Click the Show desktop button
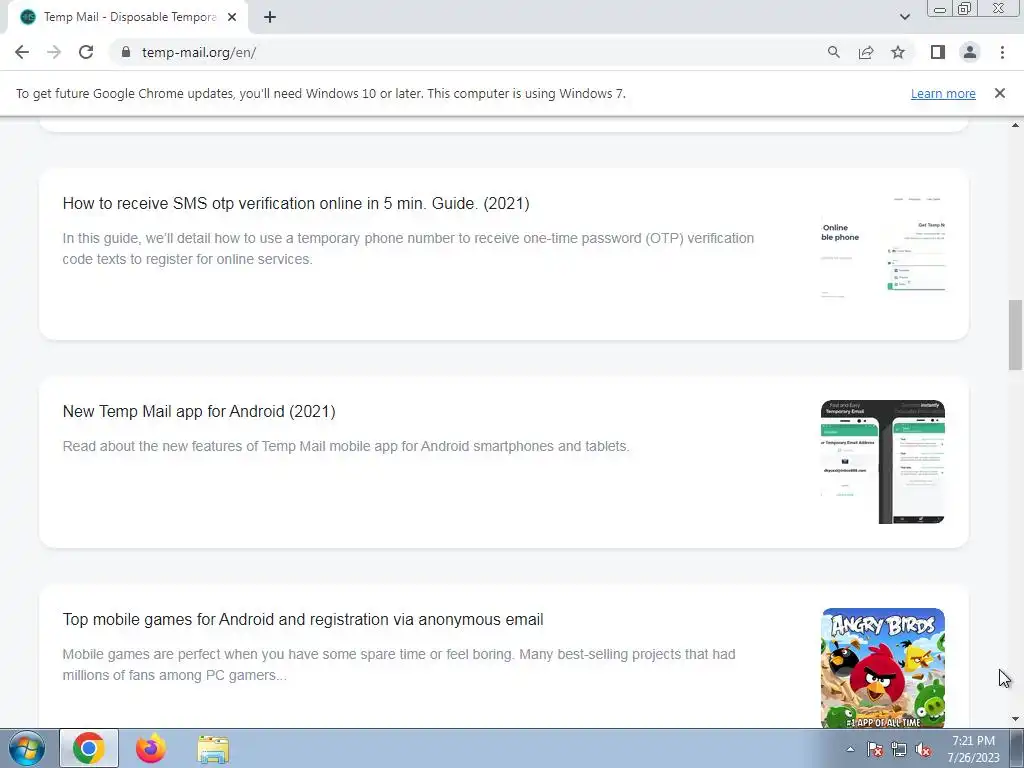 point(1017,748)
